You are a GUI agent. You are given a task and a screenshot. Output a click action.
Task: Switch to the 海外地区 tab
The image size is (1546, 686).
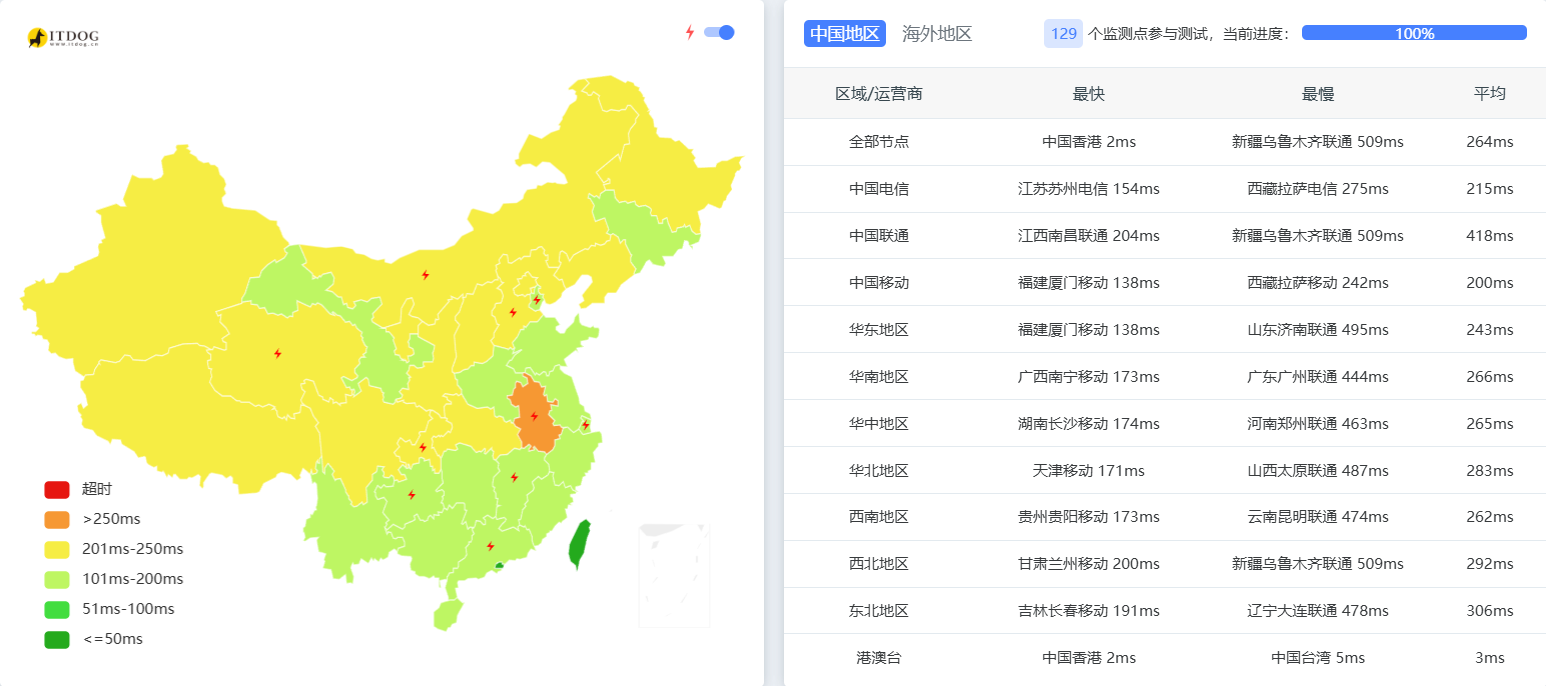(937, 34)
